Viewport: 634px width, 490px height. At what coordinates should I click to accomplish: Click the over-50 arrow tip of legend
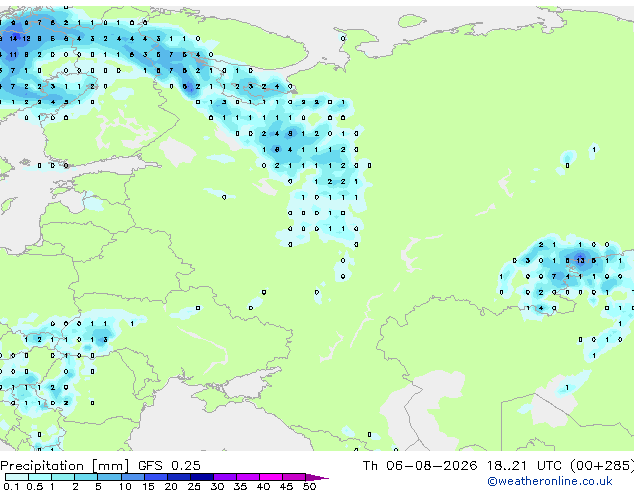coord(317,477)
